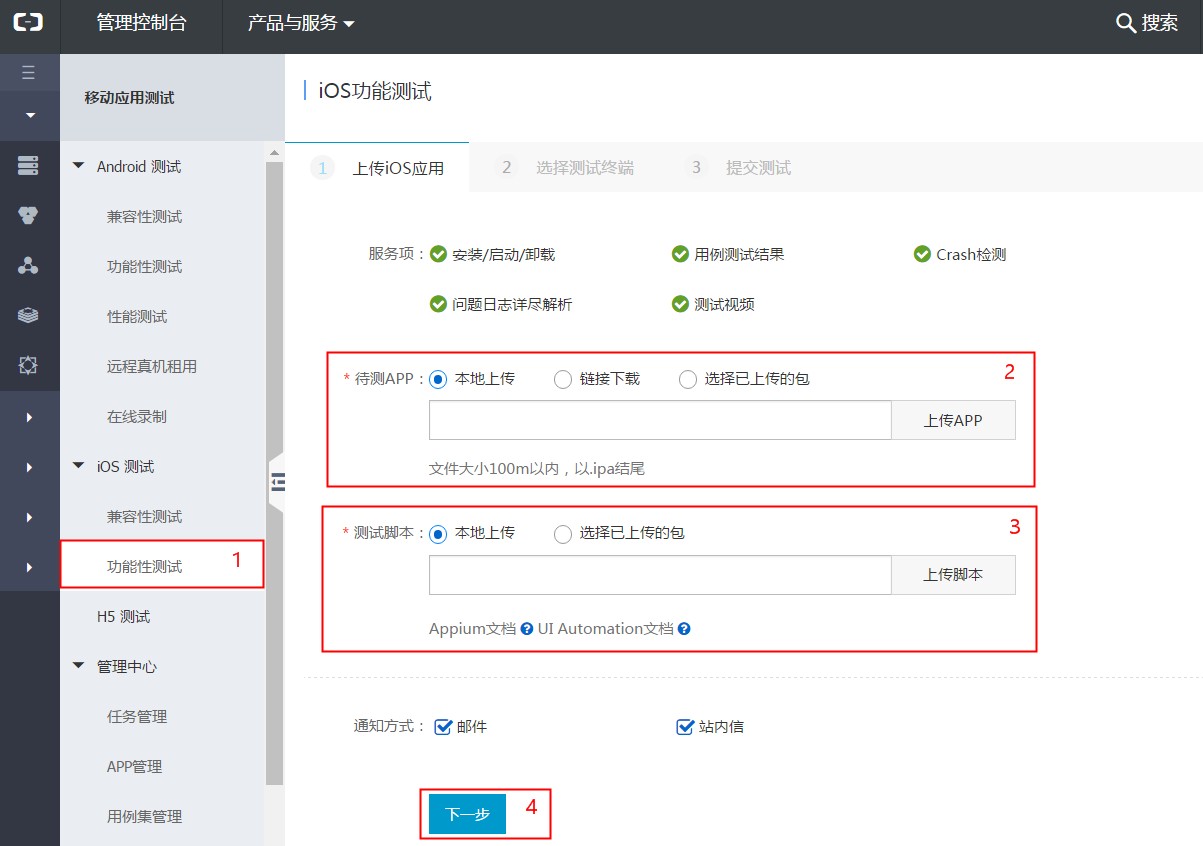Click the 搜索 text in top bar
Image resolution: width=1203 pixels, height=846 pixels.
1160,23
